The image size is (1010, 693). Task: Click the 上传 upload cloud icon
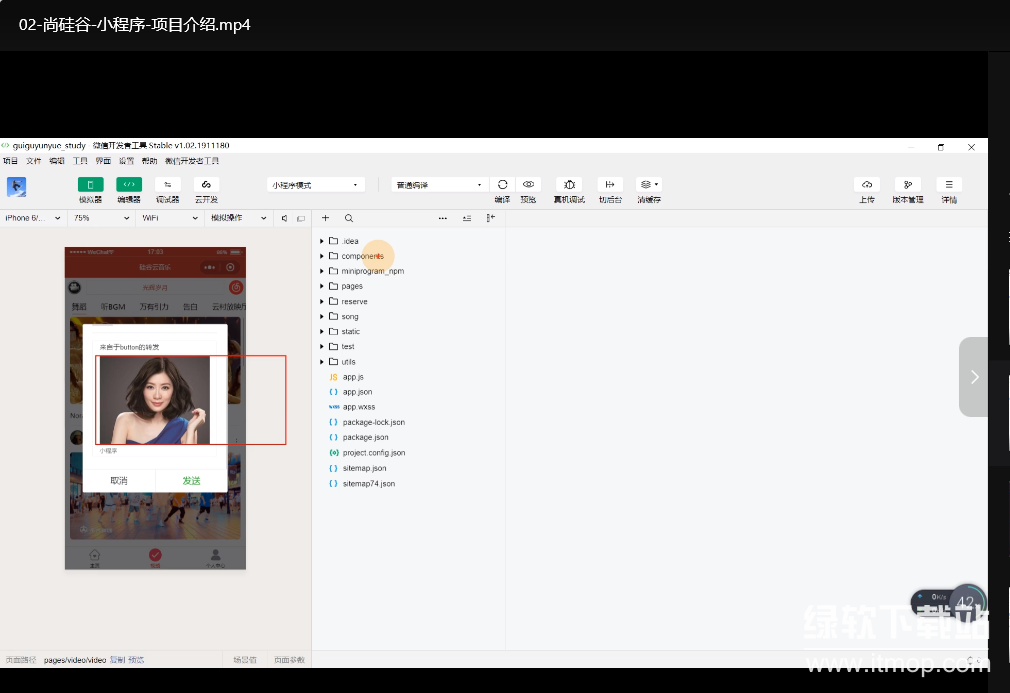(x=866, y=185)
